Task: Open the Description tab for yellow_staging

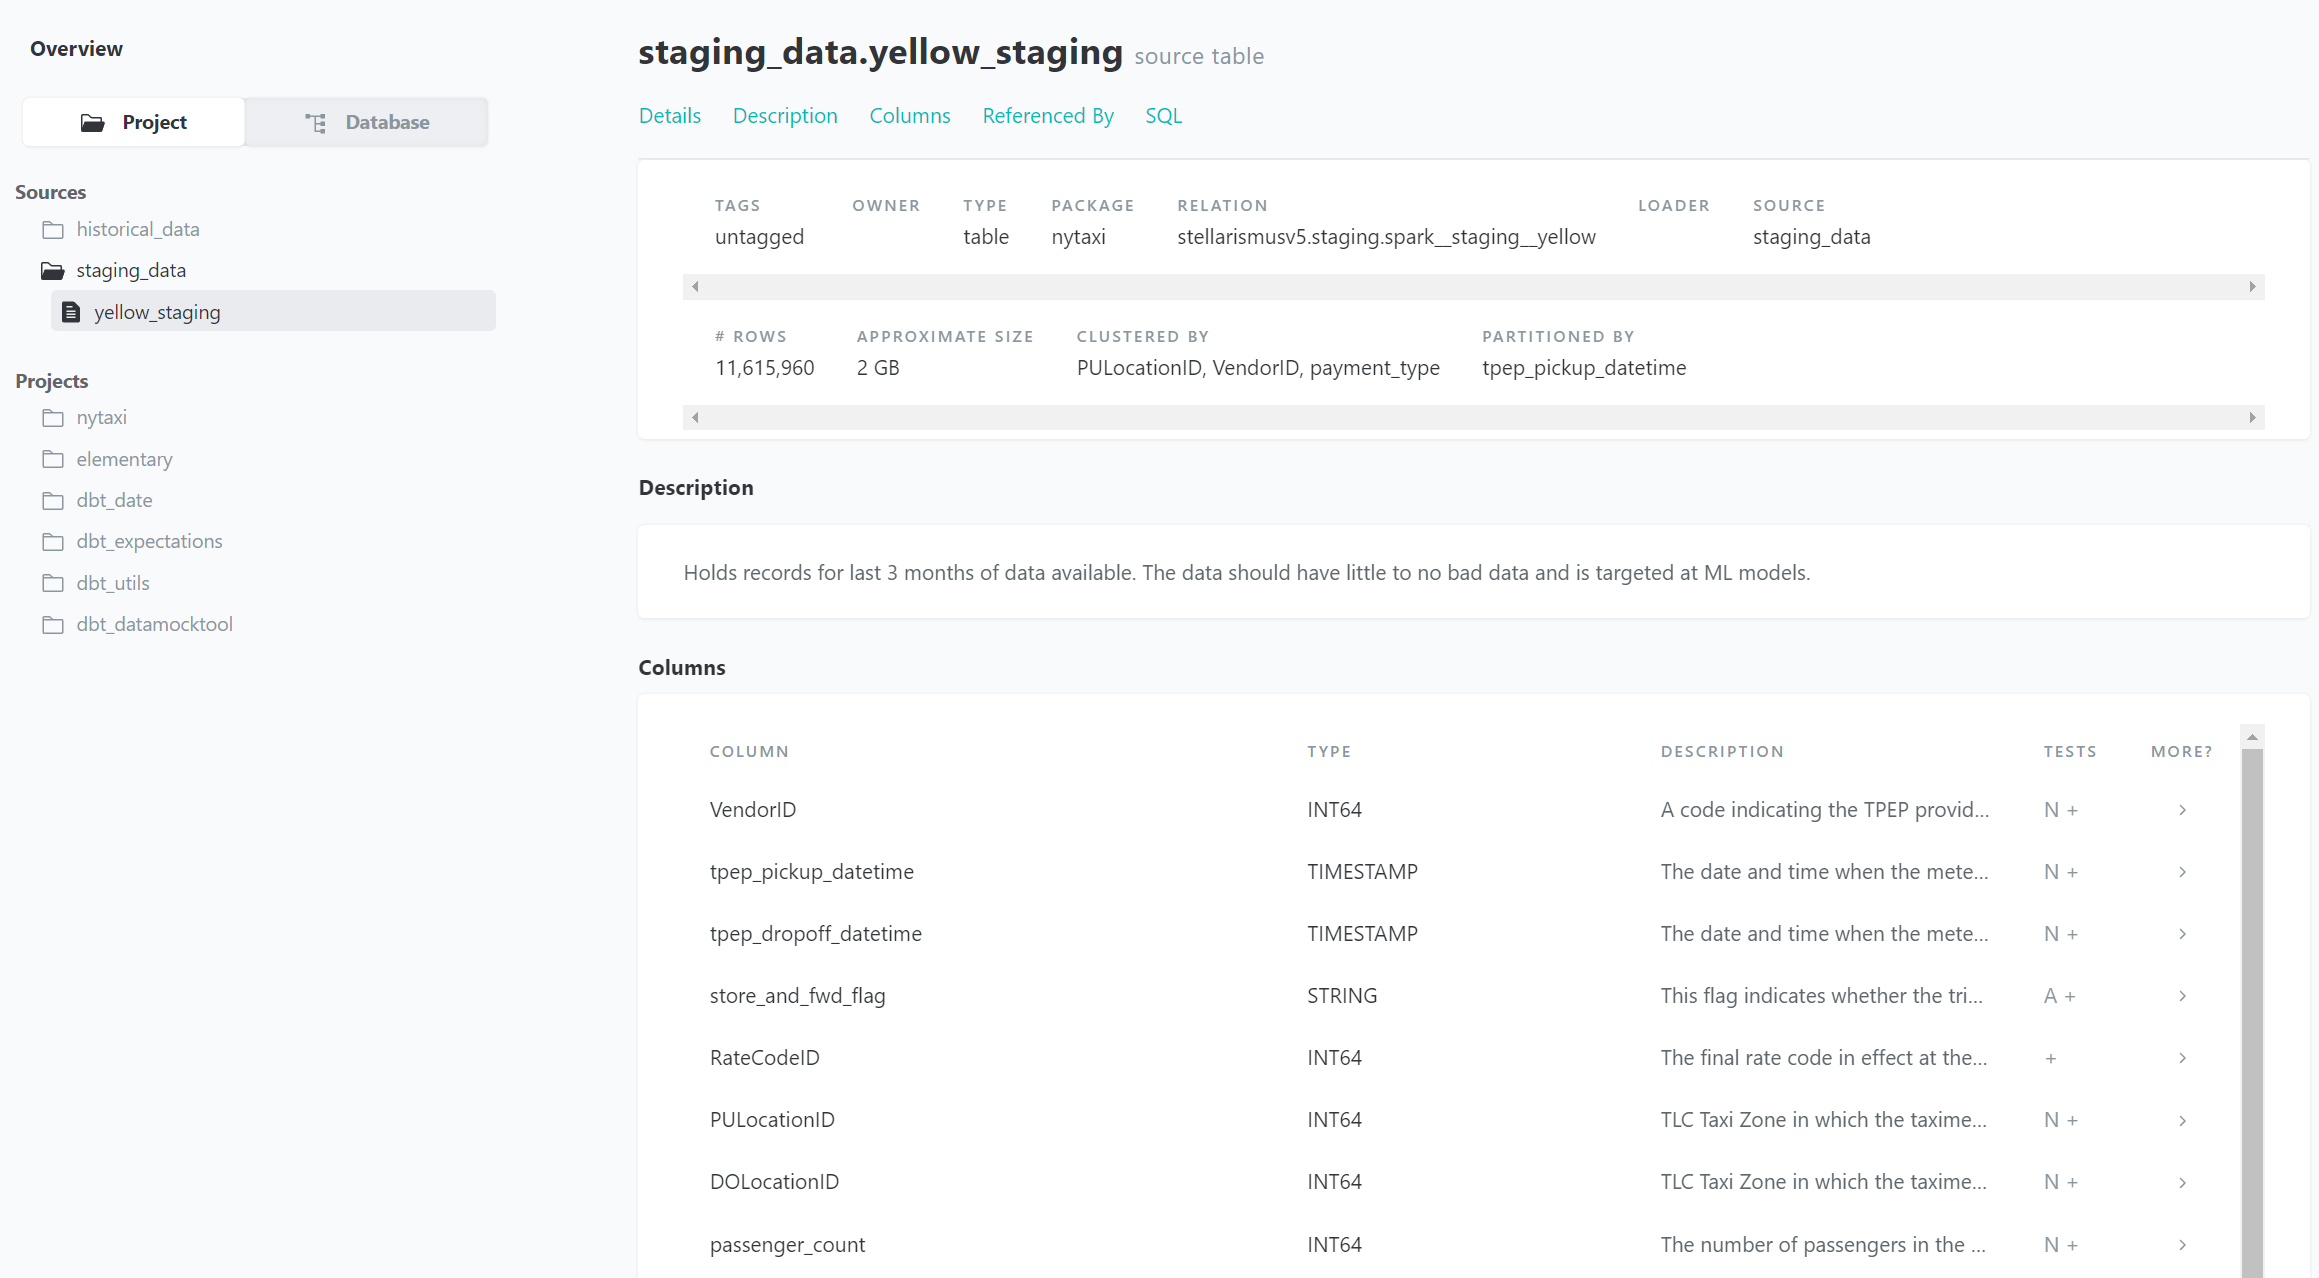Action: coord(783,113)
